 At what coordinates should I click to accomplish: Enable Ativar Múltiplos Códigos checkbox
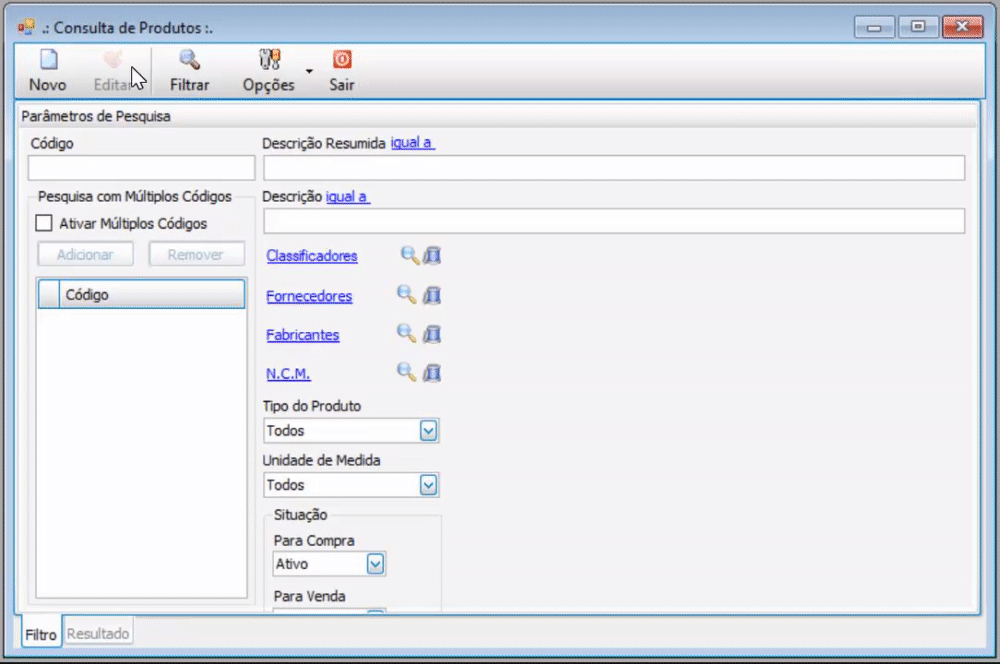point(44,223)
